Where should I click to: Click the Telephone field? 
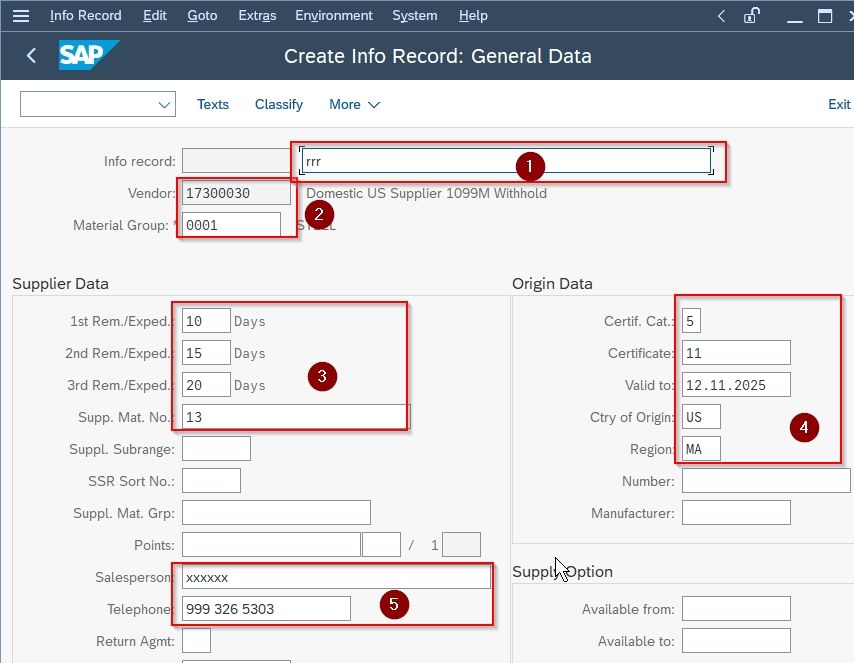tap(266, 609)
